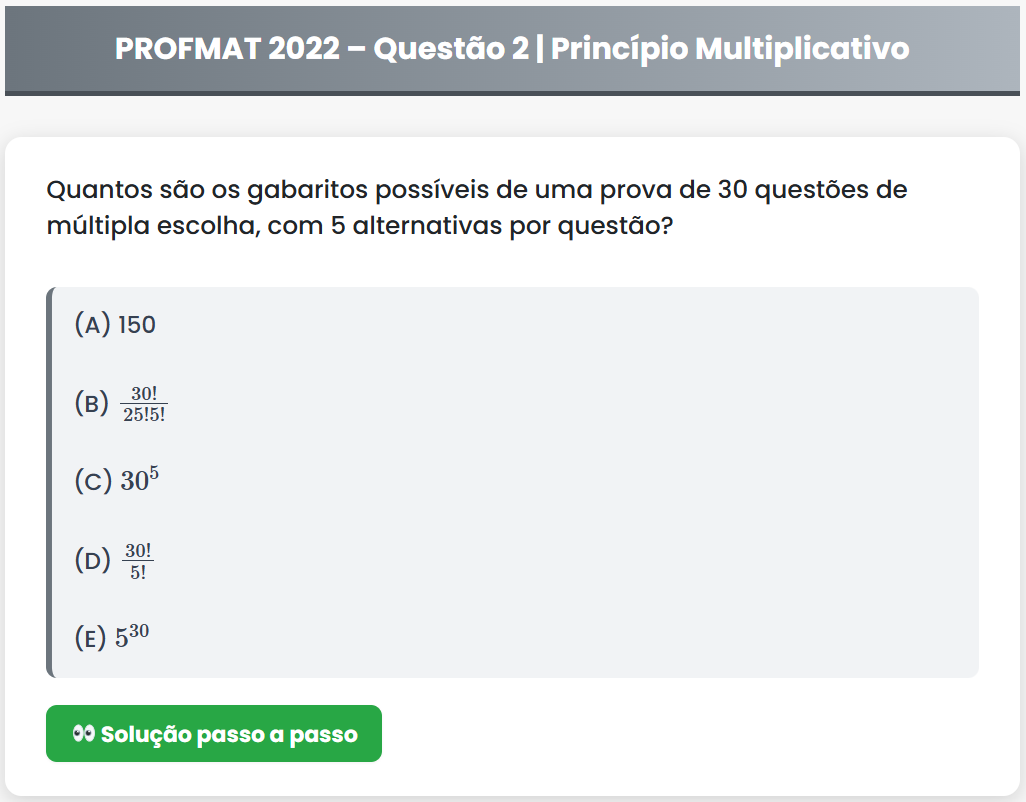
Task: Click the fraction 30!/25!5! in option B
Action: [144, 404]
